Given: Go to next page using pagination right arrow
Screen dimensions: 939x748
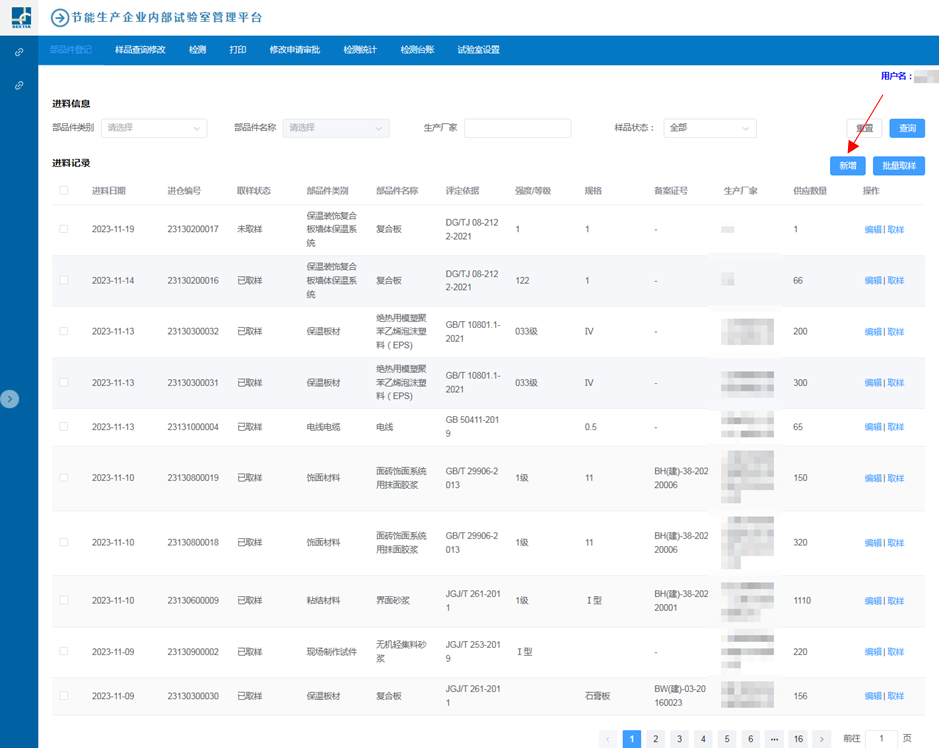Looking at the screenshot, I should pos(822,739).
